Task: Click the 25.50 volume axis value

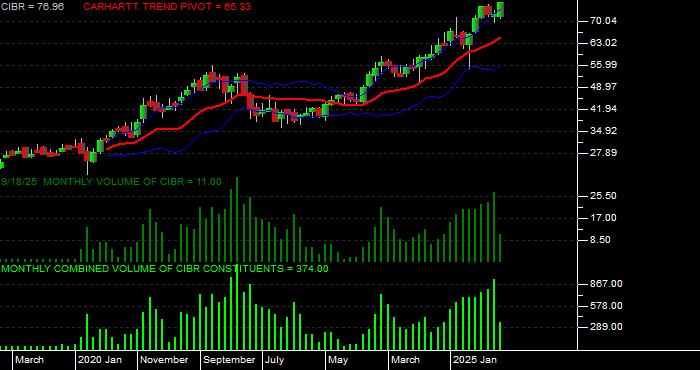Action: [604, 196]
